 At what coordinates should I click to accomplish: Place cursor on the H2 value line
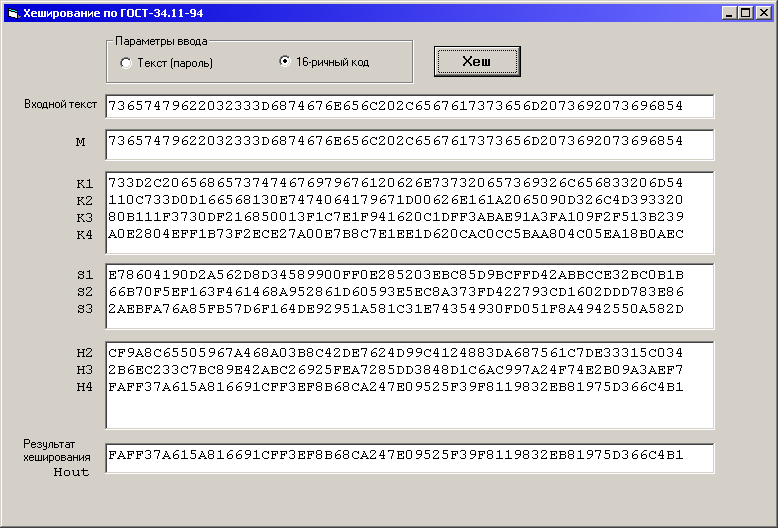[x=395, y=354]
